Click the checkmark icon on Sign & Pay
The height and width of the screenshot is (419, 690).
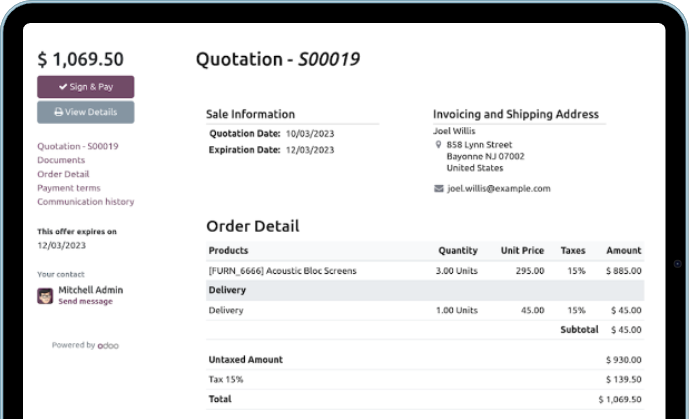coord(63,87)
